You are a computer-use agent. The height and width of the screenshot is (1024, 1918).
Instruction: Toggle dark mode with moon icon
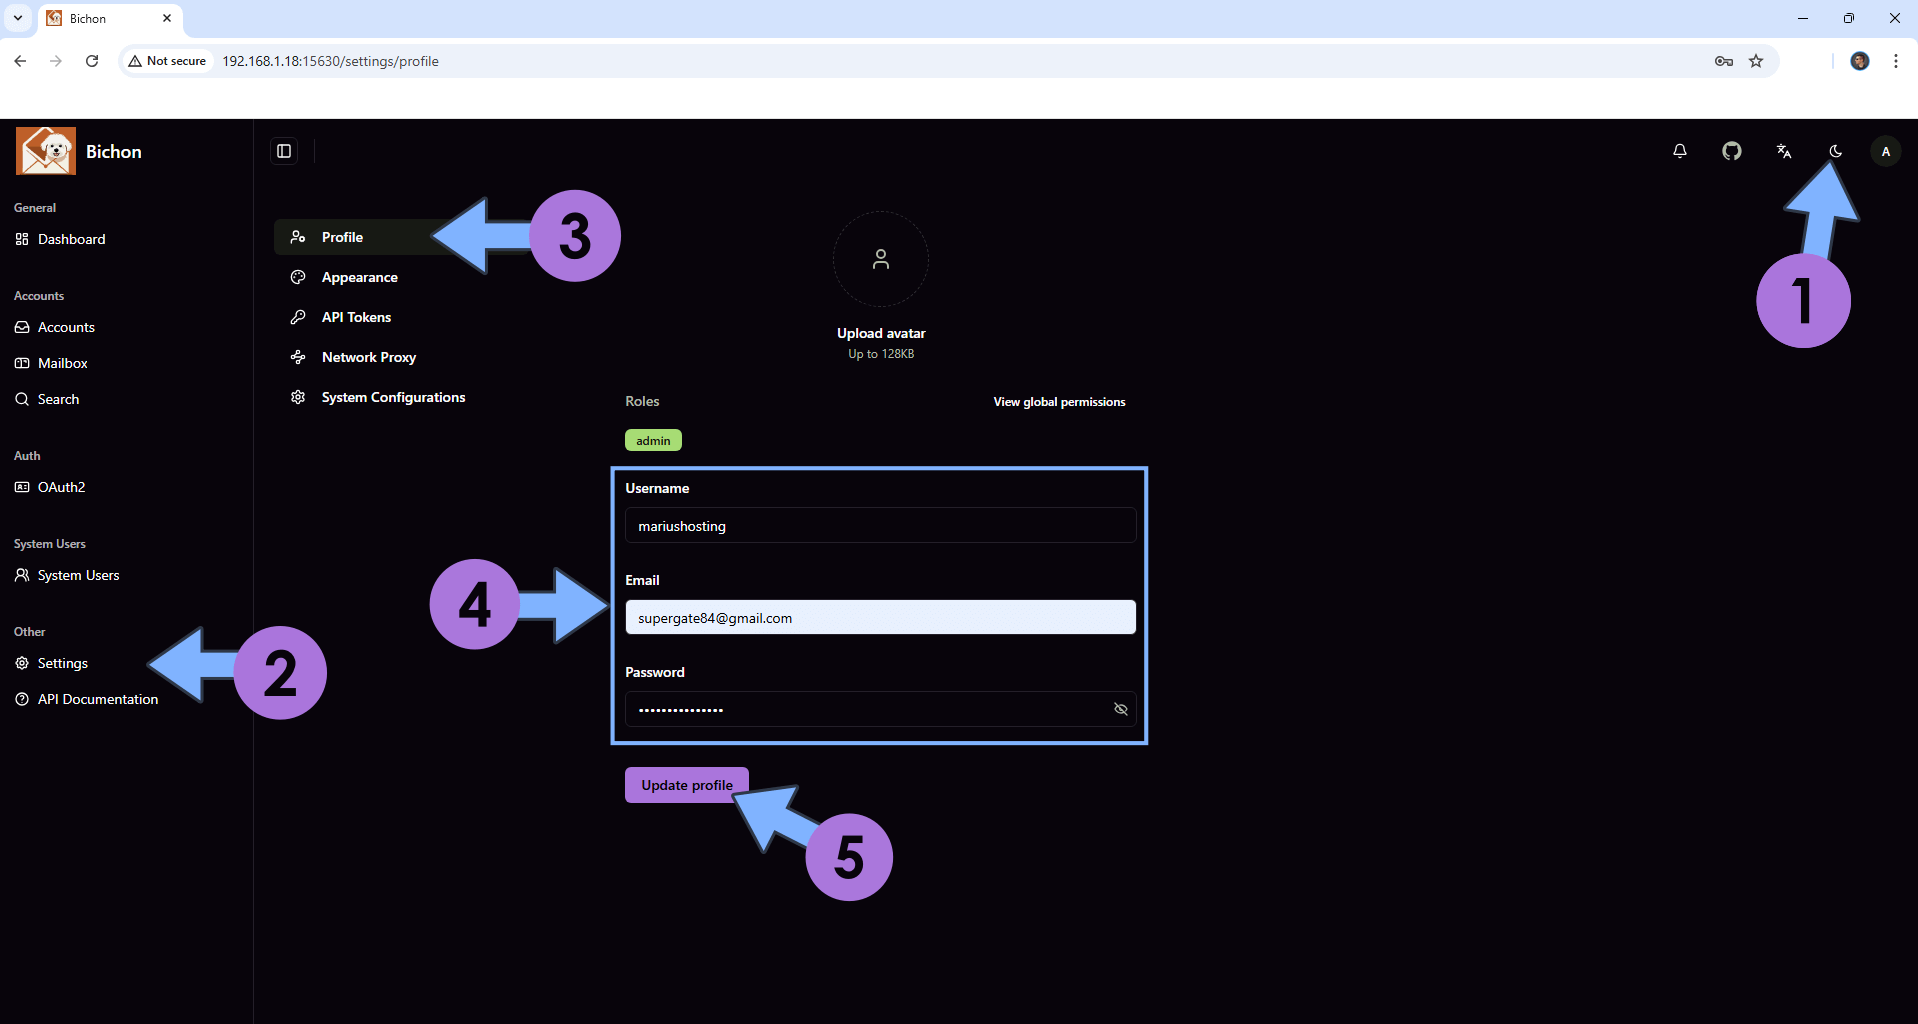coord(1836,151)
